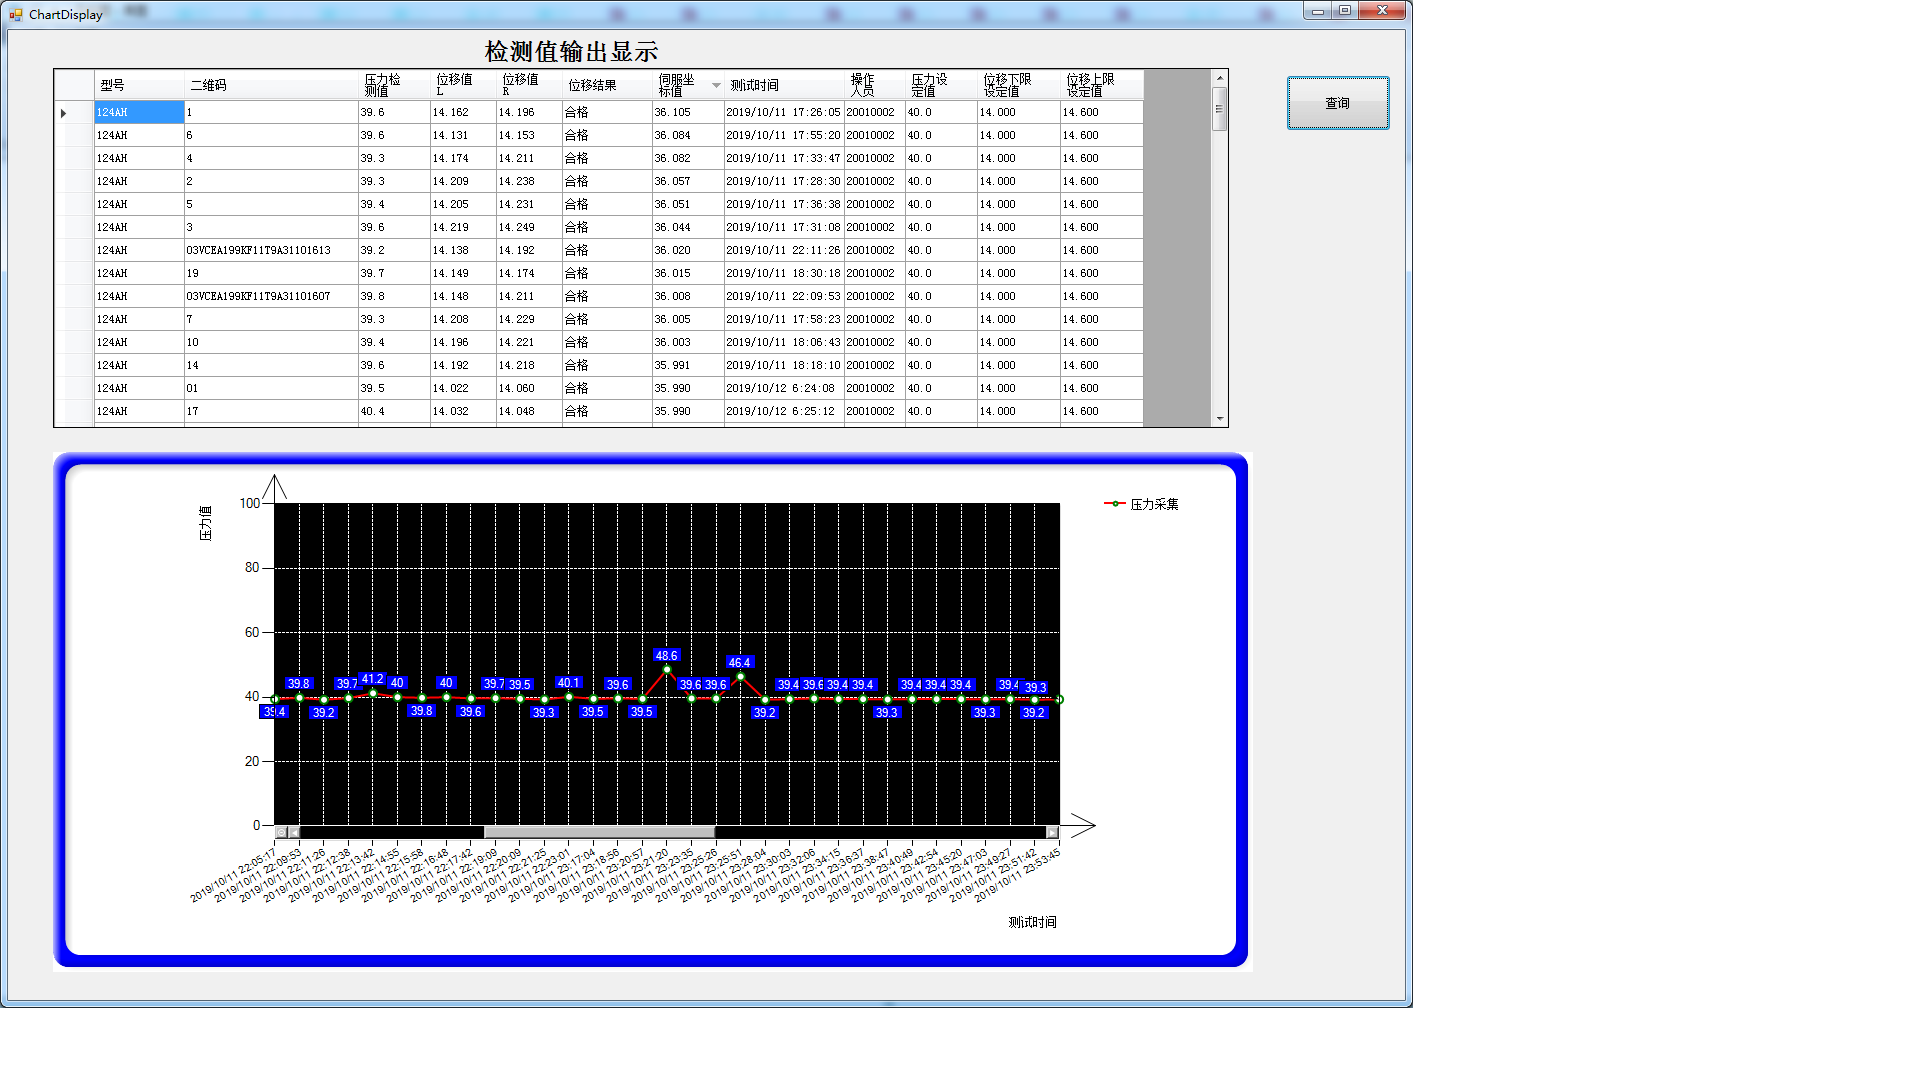Click the ChartDisplay app icon in title bar
Screen dimensions: 1920x1080
tap(16, 14)
